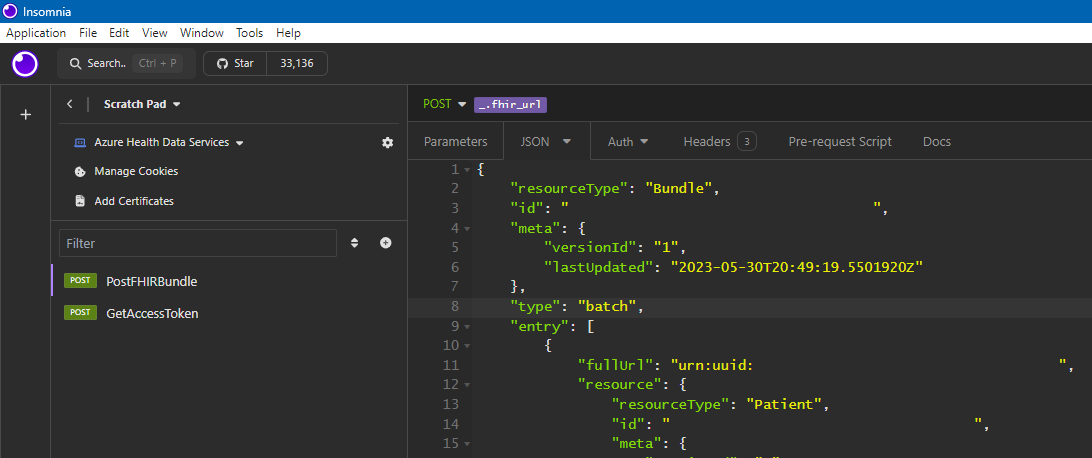Click the create request plus circle icon
Screen dimensions: 1092x458
386,243
